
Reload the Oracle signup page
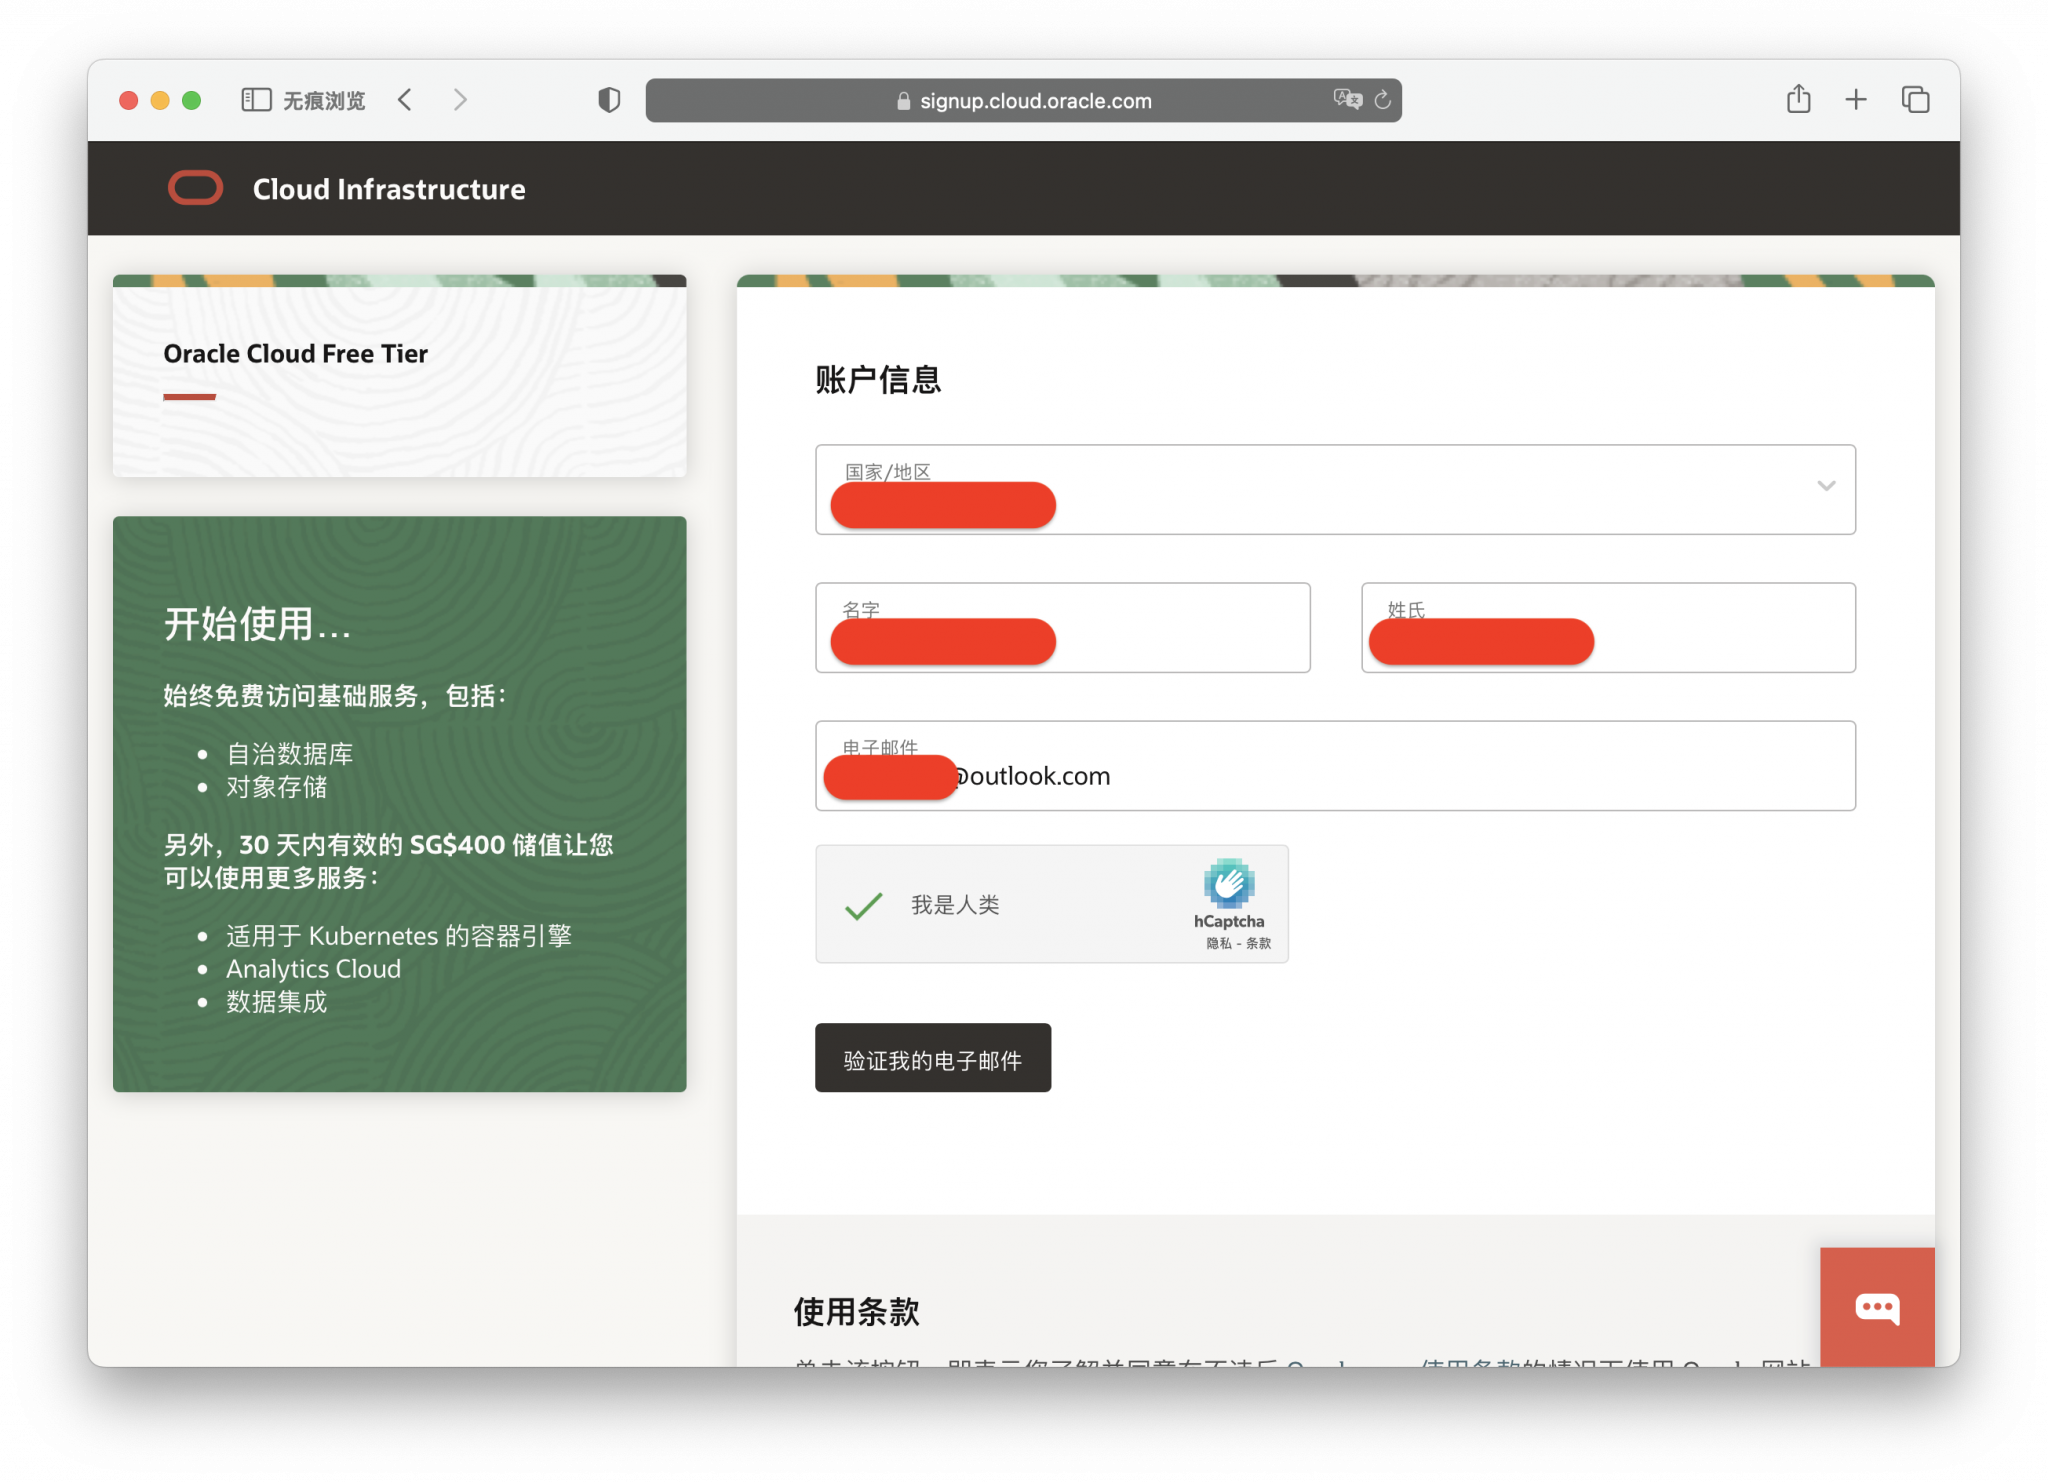(1383, 100)
